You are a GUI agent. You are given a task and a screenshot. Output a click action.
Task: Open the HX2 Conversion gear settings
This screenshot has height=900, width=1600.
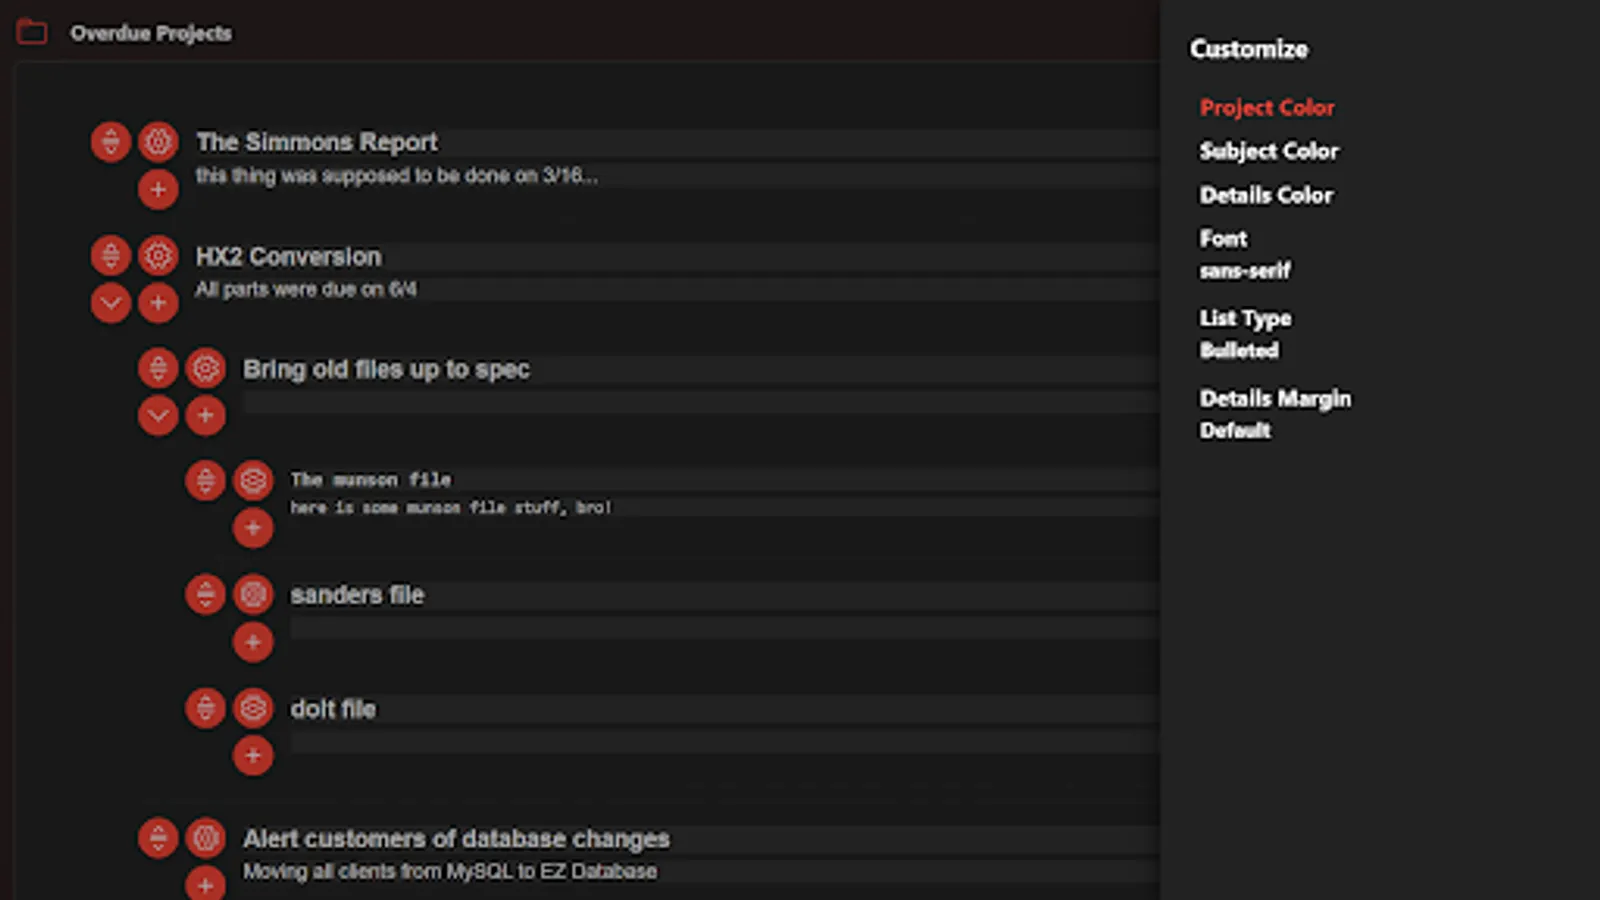point(158,256)
